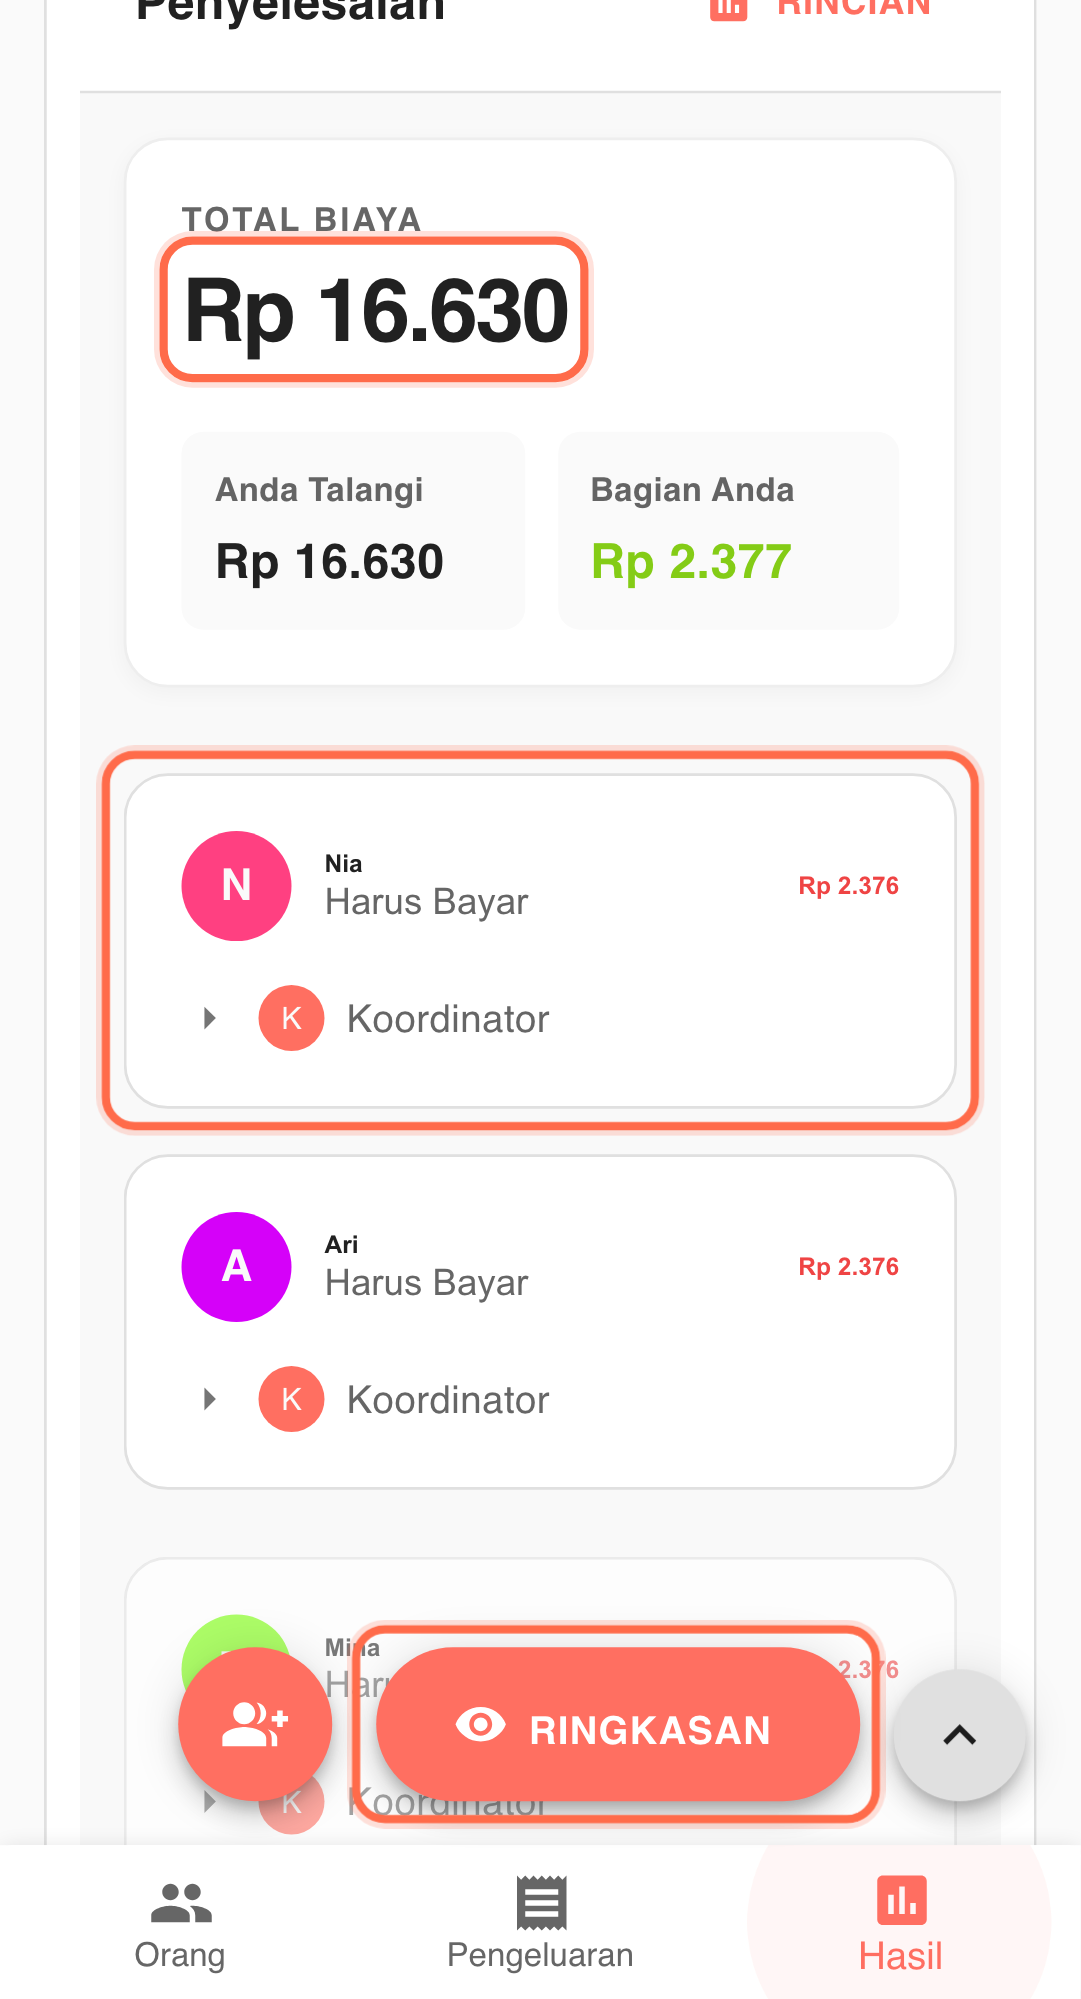Select the Hasil results tab
The image size is (1081, 1999).
click(900, 1924)
